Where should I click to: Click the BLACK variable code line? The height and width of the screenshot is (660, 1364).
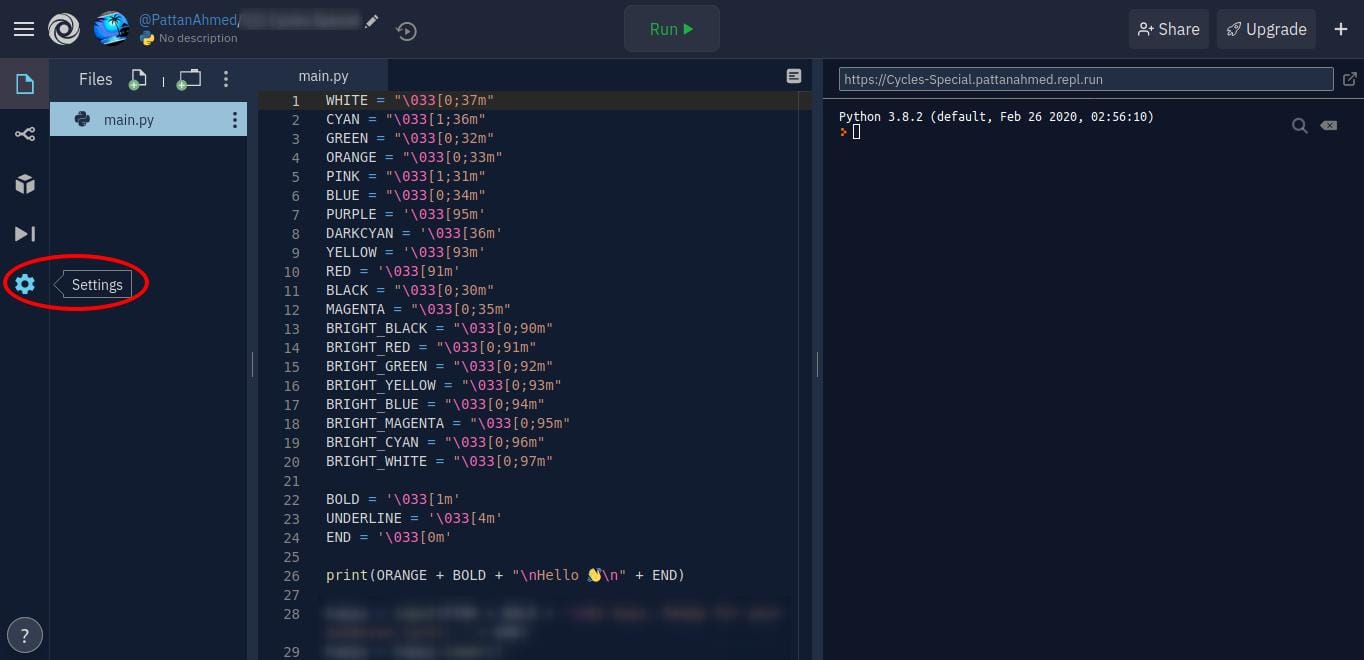click(x=410, y=291)
